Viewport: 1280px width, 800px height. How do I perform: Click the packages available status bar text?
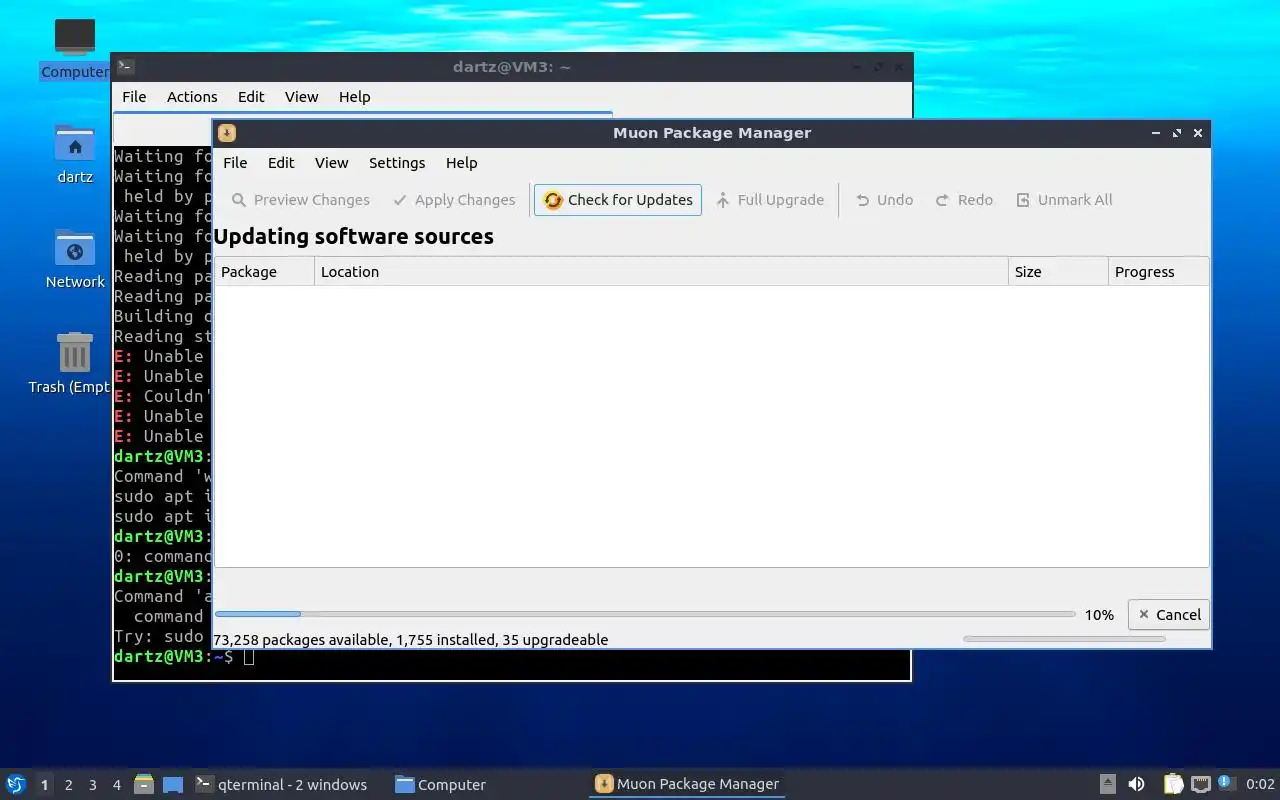(x=411, y=640)
